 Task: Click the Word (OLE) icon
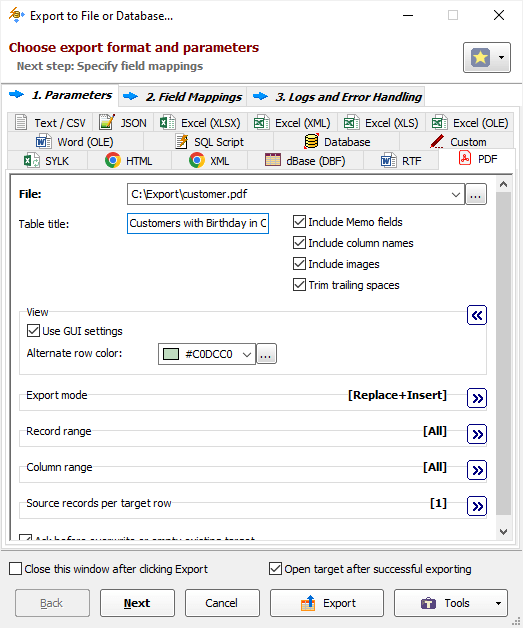[44, 142]
